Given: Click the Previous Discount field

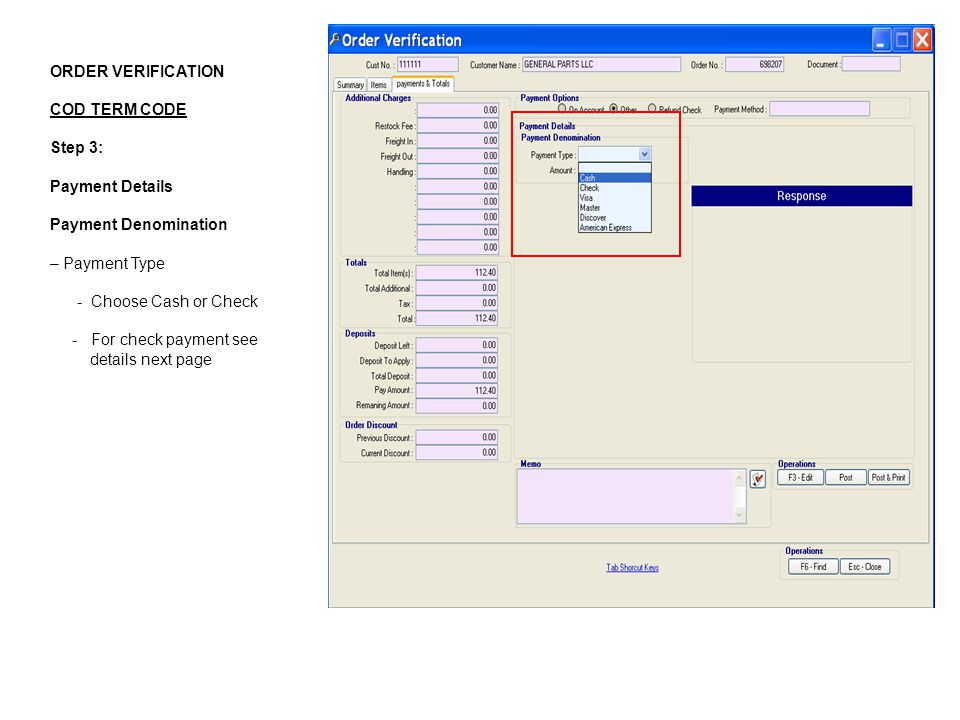Looking at the screenshot, I should pyautogui.click(x=457, y=437).
